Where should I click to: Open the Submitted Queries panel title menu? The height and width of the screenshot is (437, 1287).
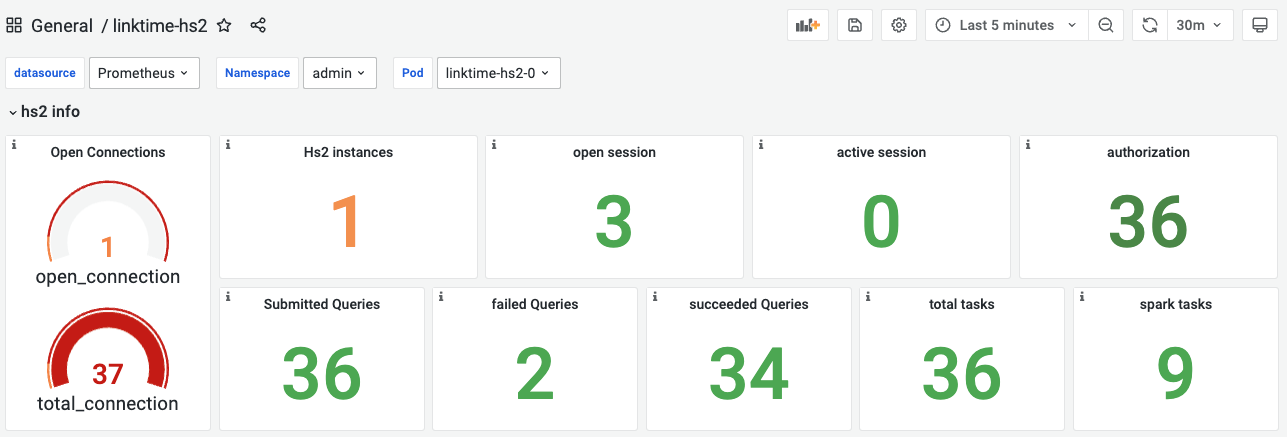[322, 304]
